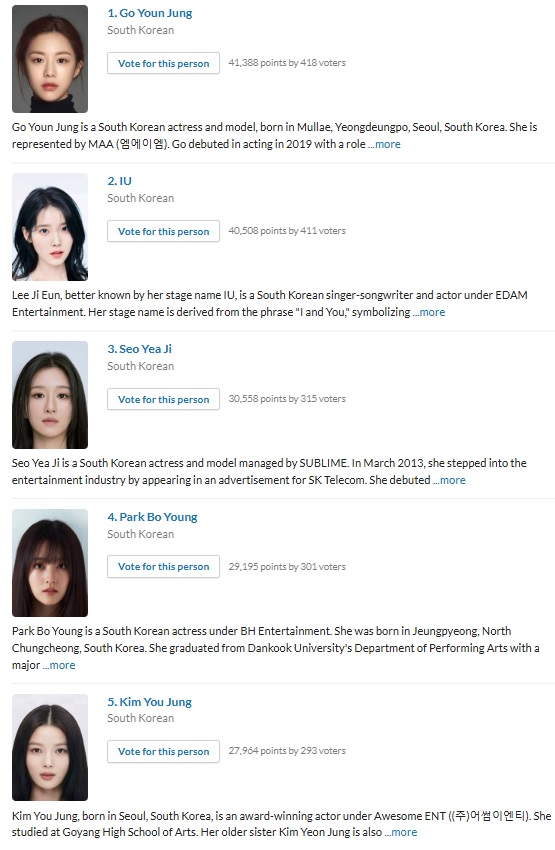Vote for Seo Yea Ji
Image resolution: width=555 pixels, height=850 pixels.
[163, 399]
